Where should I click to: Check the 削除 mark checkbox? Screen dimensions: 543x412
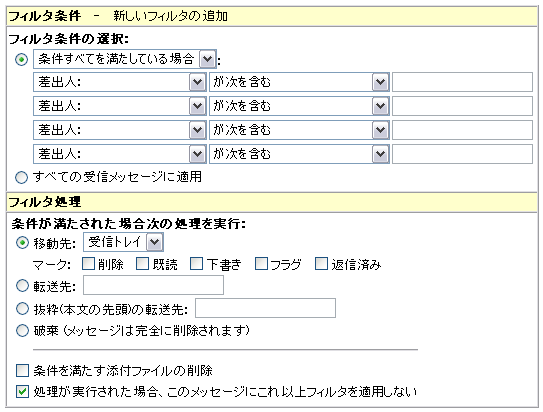tap(88, 263)
